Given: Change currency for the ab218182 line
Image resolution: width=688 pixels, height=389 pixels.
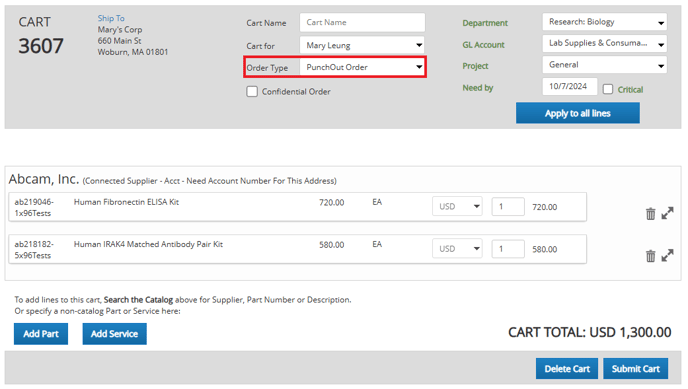Looking at the screenshot, I should (457, 249).
